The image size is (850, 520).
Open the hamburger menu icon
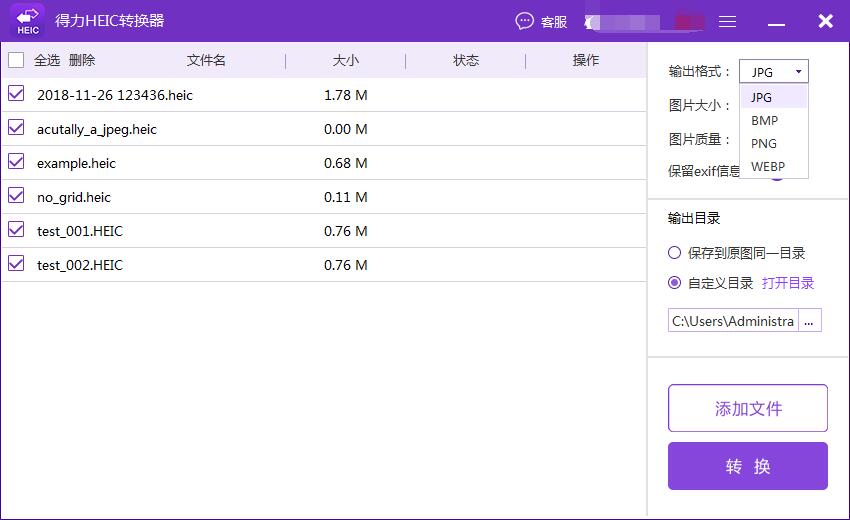click(x=728, y=21)
